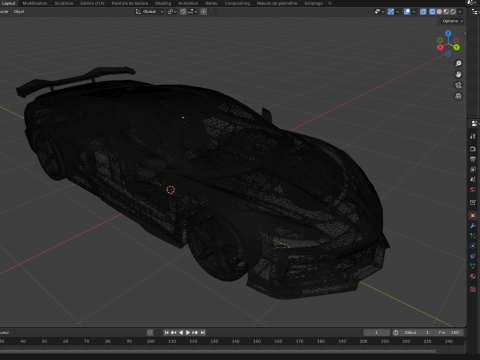Viewport: 480px width, 360px height.
Task: Toggle viewport gizmos display
Action: tap(391, 12)
